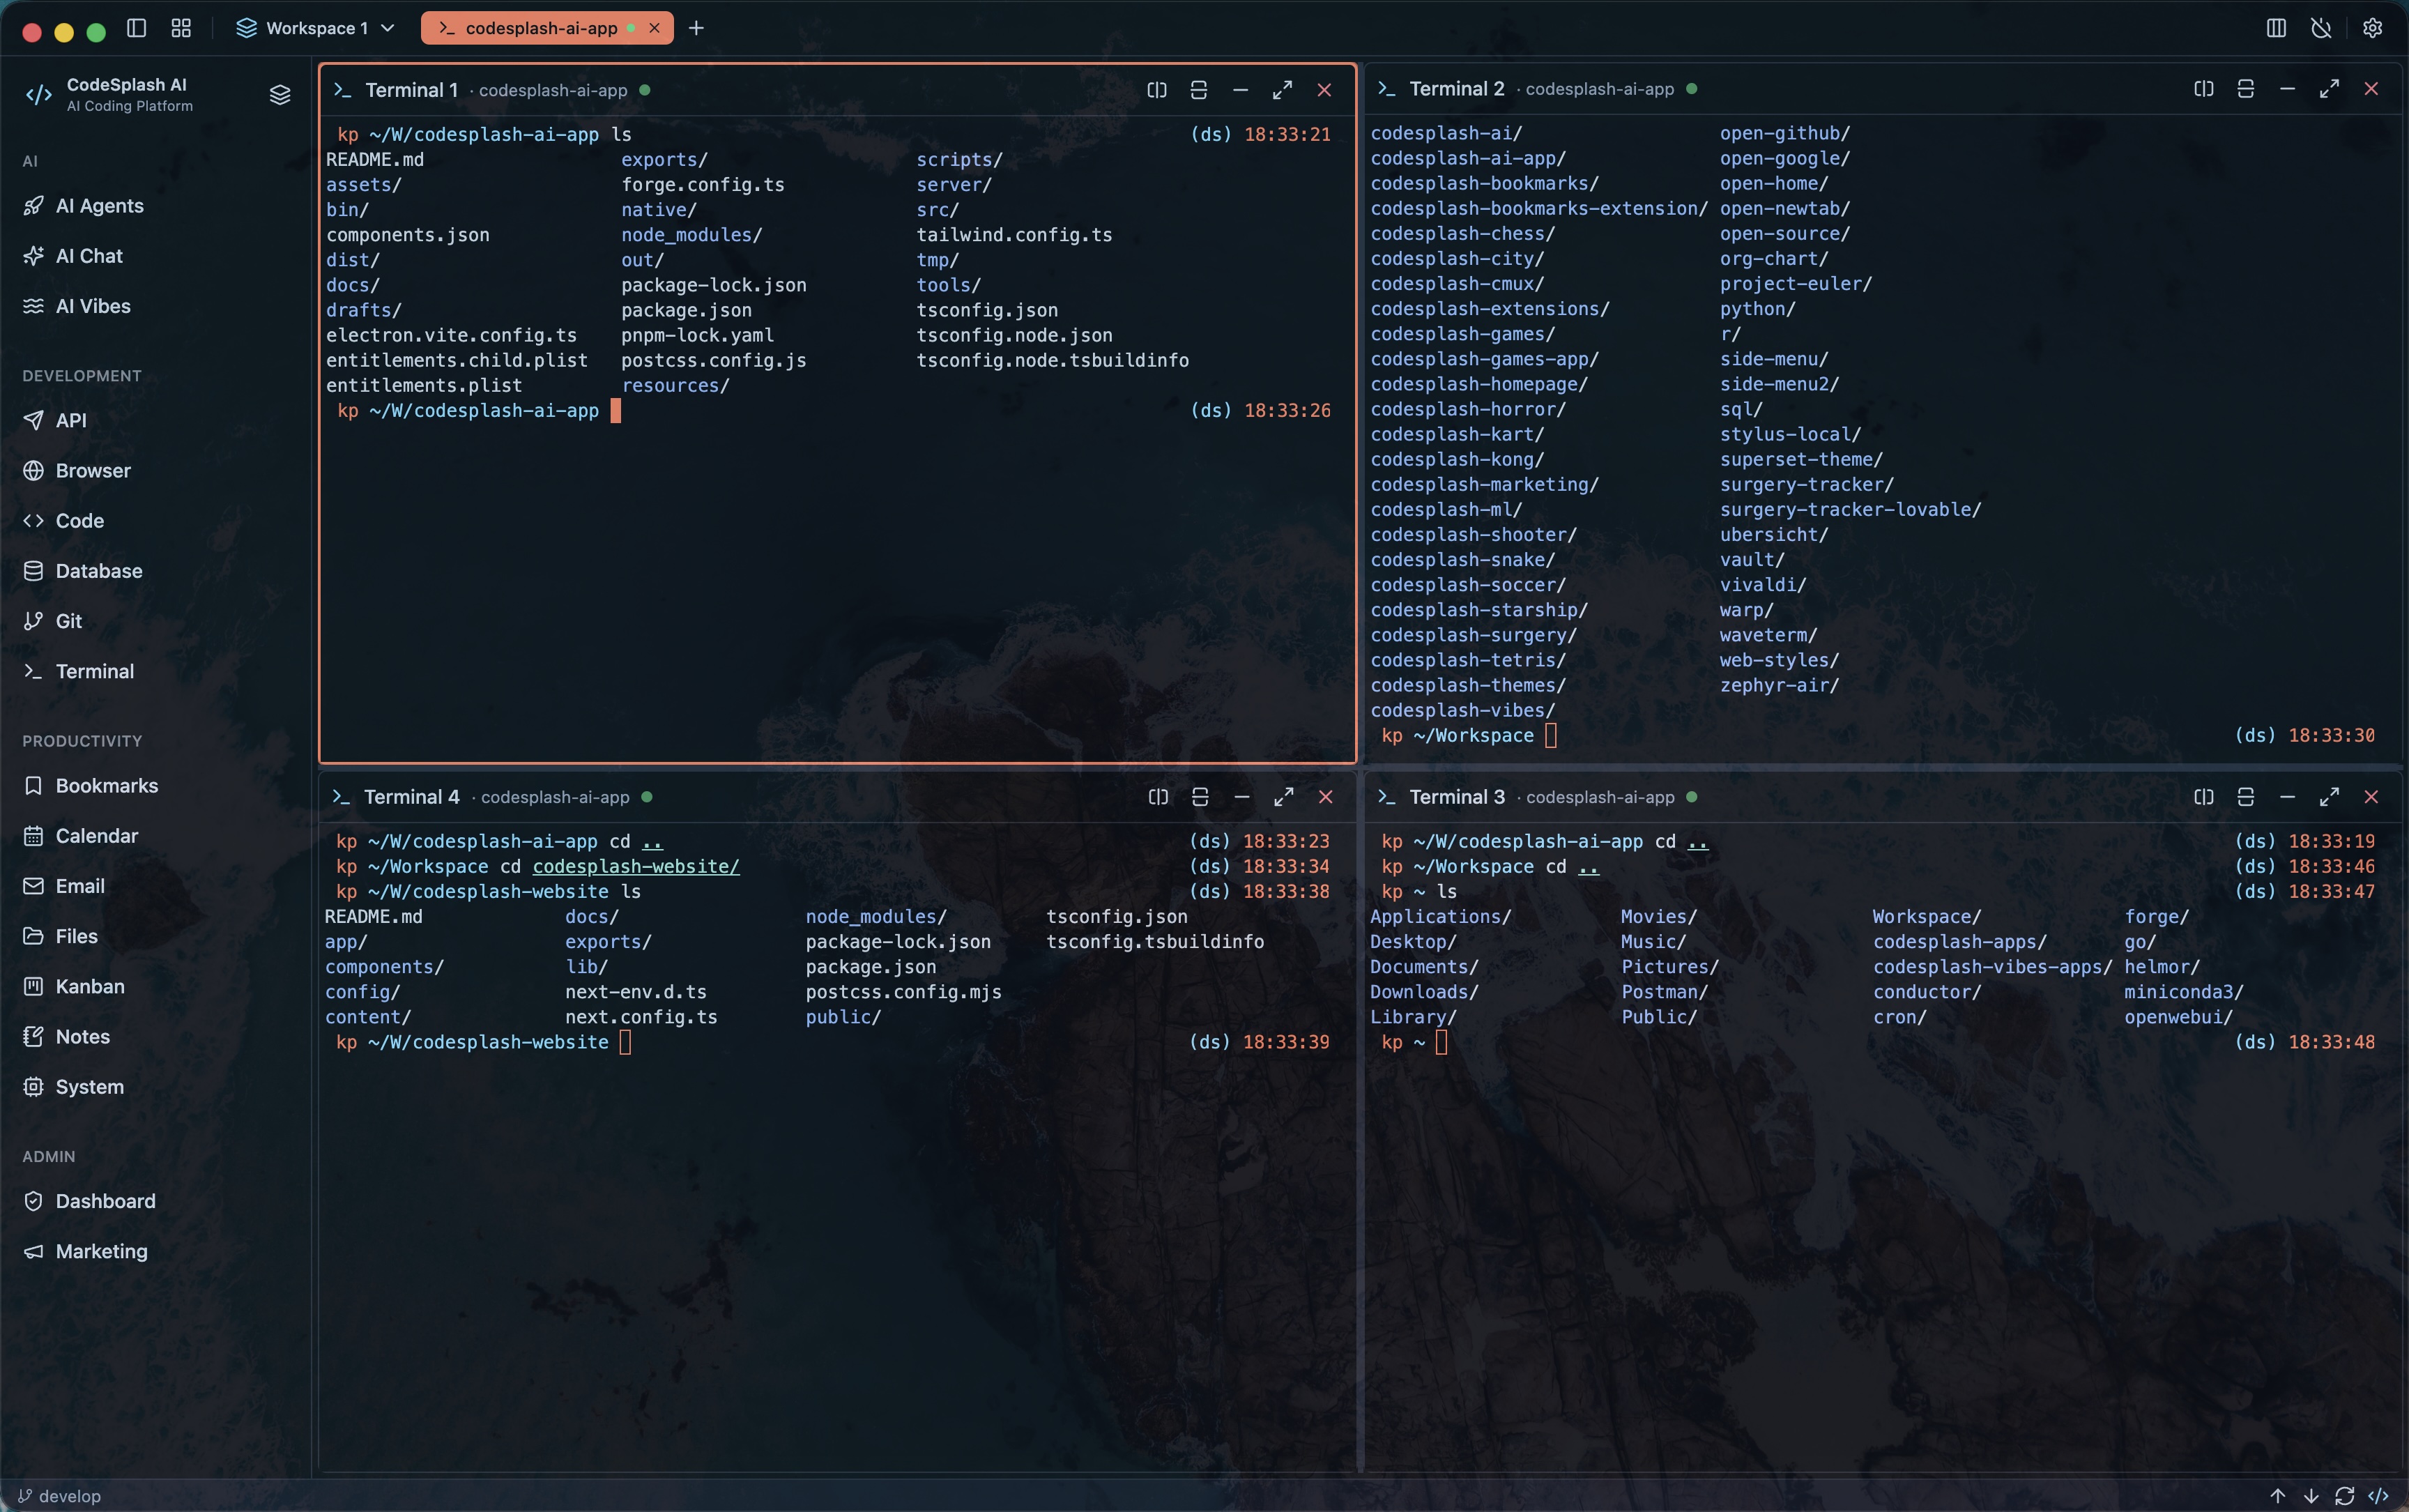Split Terminal 2 vertically

point(2203,89)
